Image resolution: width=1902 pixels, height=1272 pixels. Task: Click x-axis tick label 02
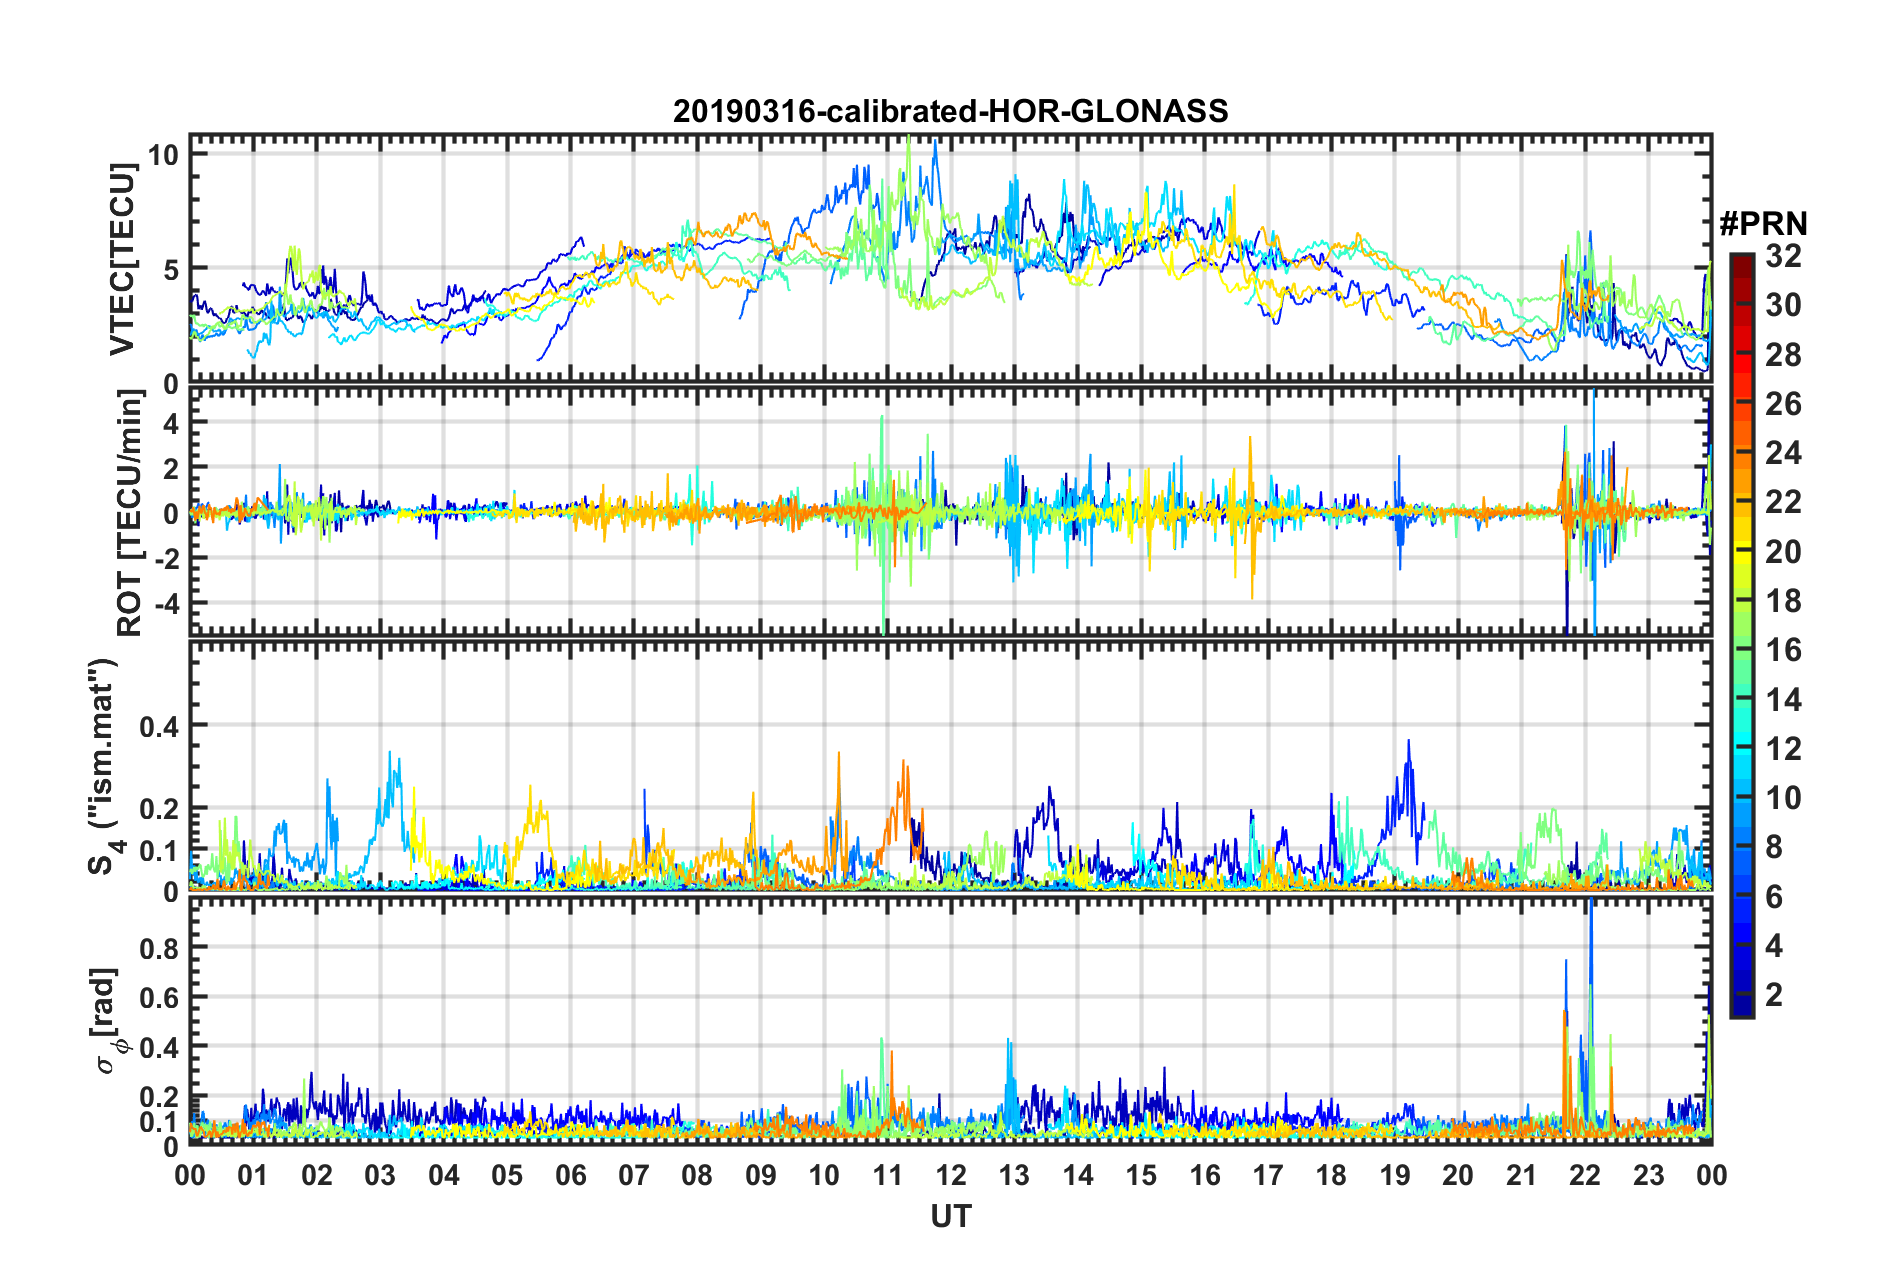coord(317,1175)
